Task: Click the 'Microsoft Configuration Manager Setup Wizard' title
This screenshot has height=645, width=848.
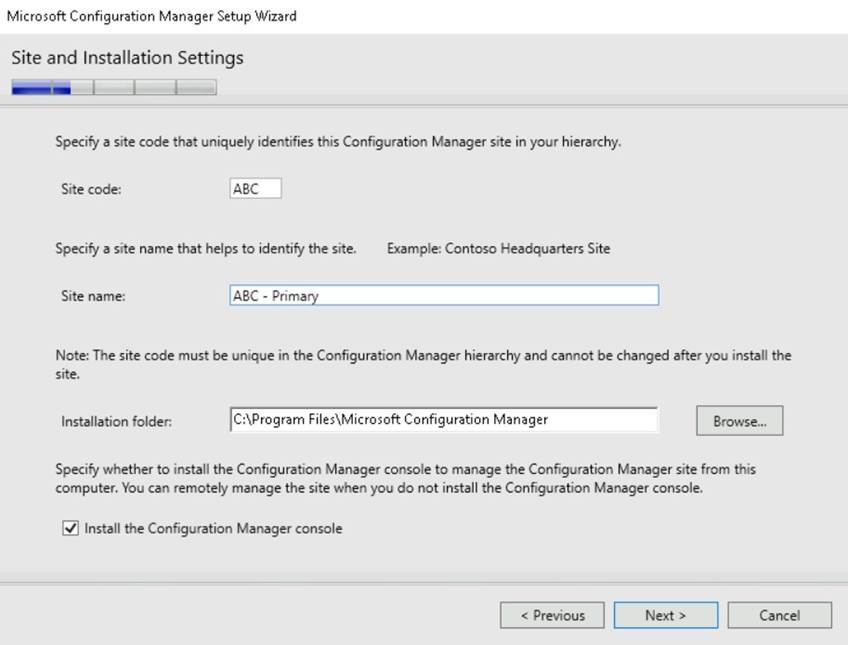Action: (151, 16)
